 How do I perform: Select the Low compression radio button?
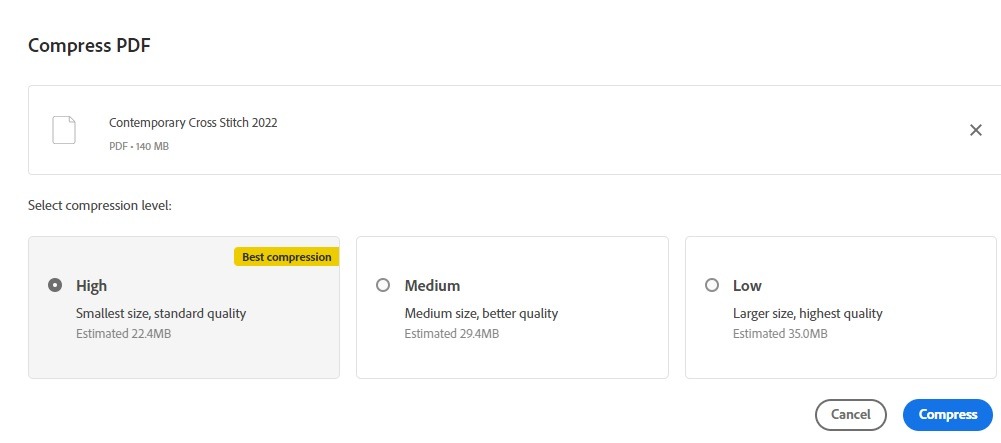click(x=712, y=285)
